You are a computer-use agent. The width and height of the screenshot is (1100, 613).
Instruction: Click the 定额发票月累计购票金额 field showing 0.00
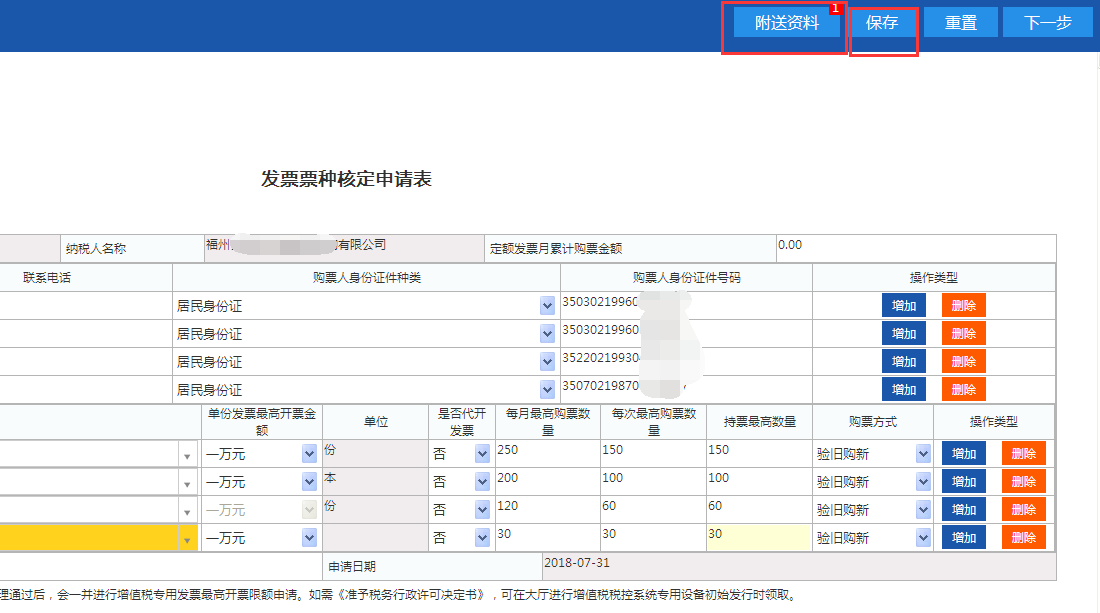point(915,248)
